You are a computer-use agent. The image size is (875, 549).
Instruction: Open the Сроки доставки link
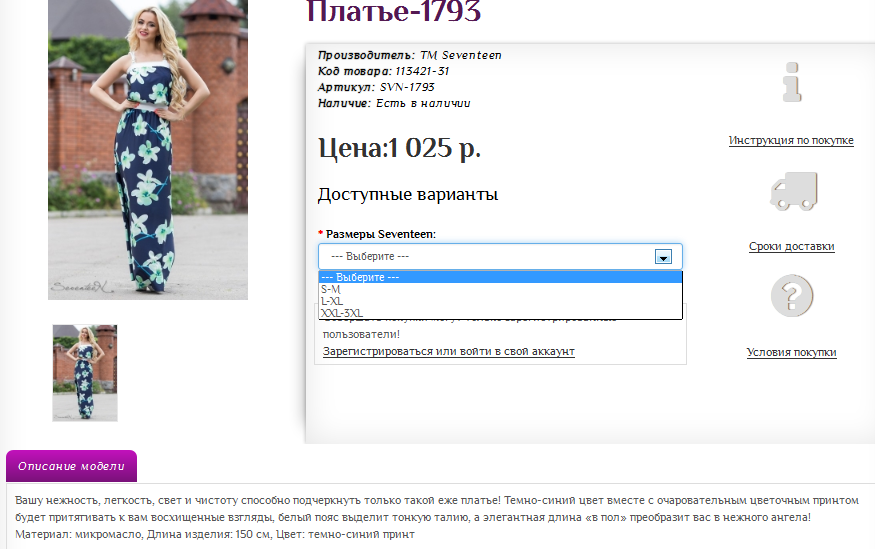tap(791, 247)
